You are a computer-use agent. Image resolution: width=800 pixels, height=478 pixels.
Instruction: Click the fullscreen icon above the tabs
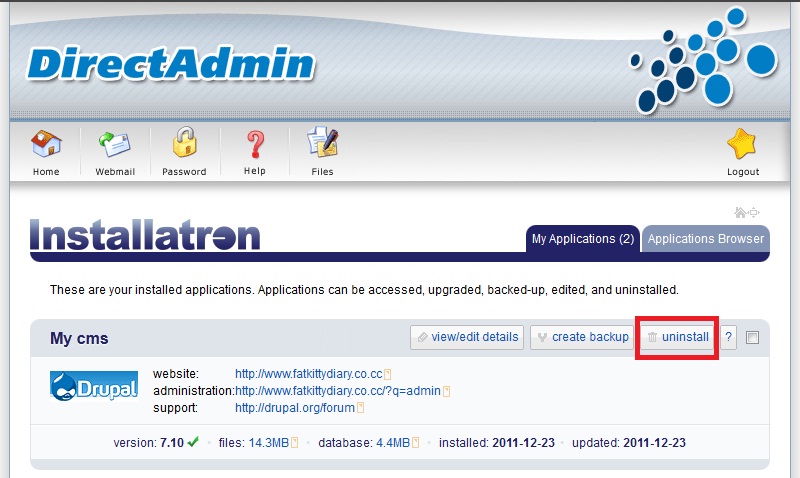pos(754,212)
